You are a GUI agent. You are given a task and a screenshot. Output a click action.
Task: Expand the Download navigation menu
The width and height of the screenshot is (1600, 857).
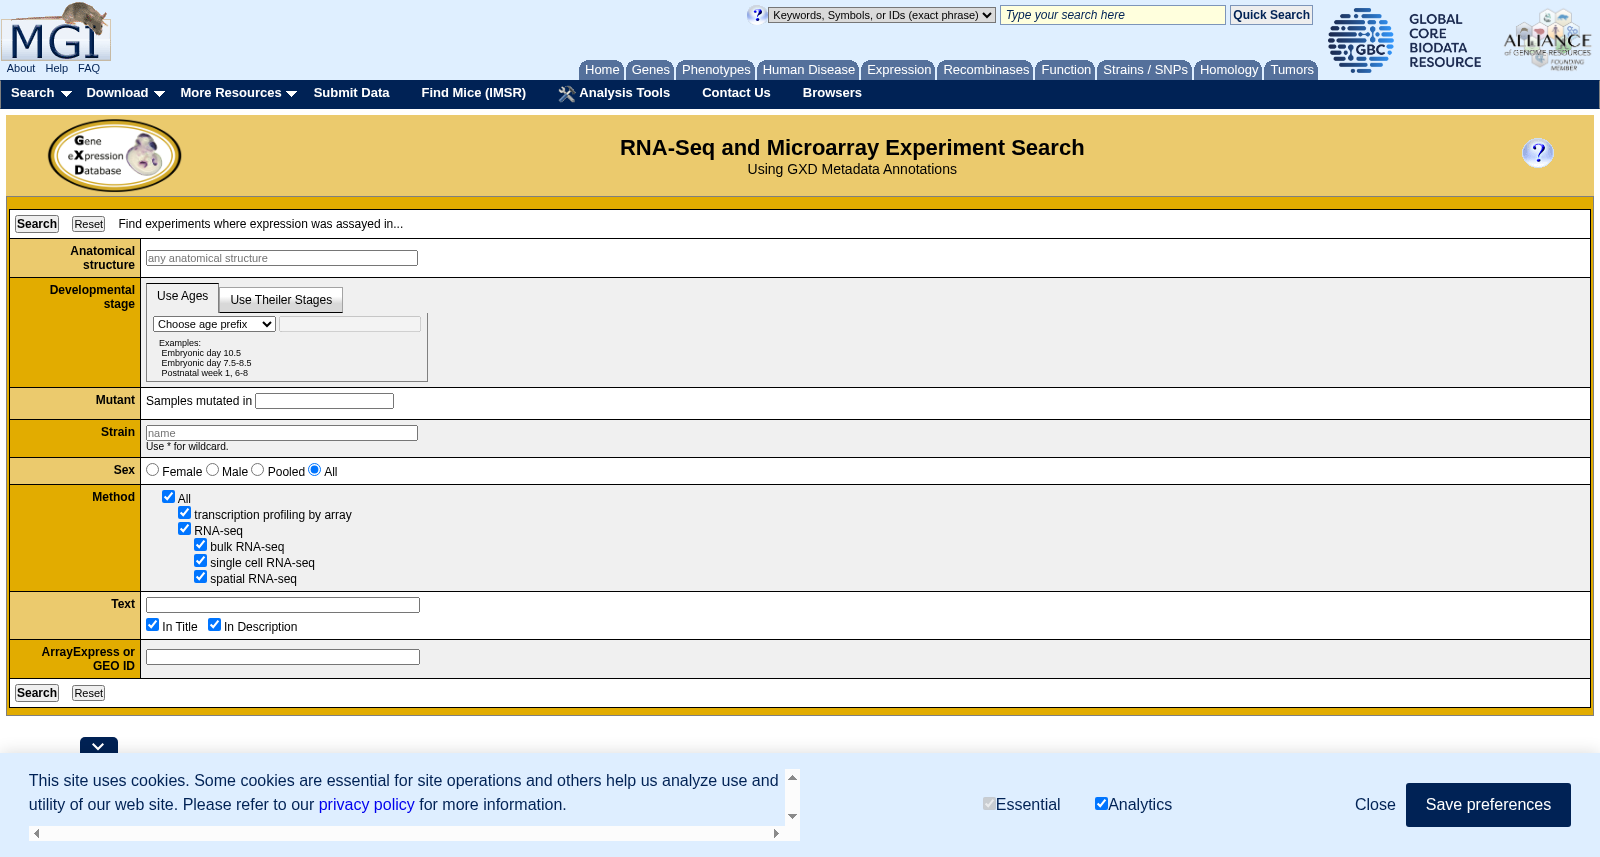(125, 93)
